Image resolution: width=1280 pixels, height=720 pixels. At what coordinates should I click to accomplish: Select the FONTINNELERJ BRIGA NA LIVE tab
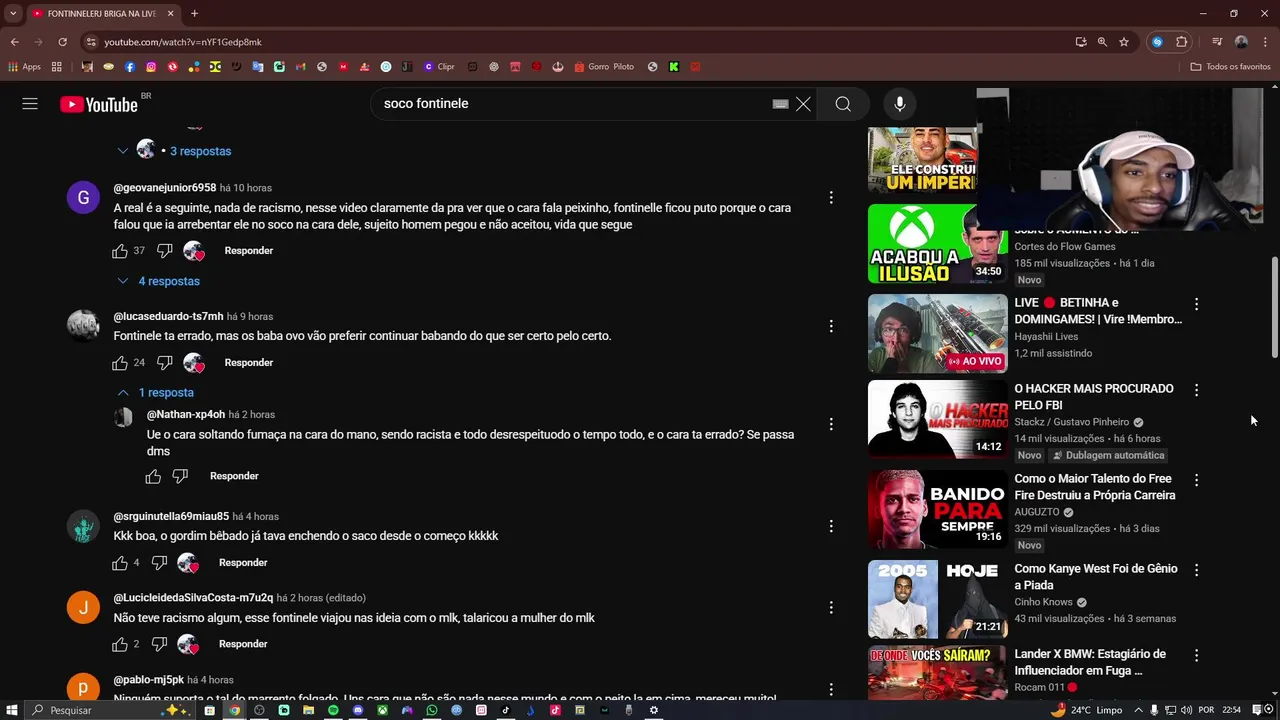(x=103, y=14)
